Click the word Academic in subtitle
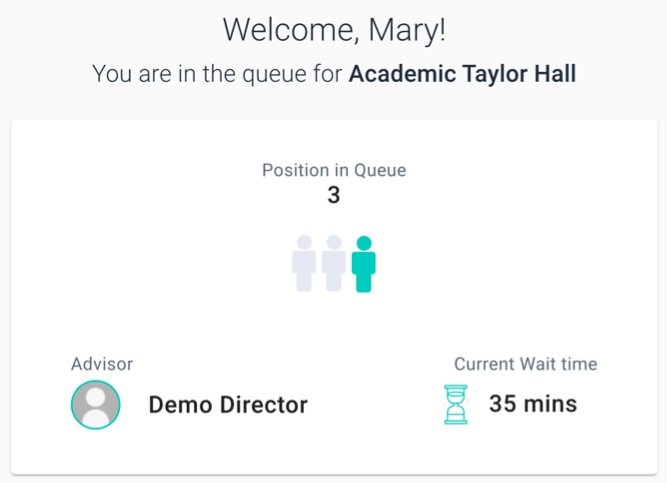Image resolution: width=667 pixels, height=483 pixels. (402, 74)
